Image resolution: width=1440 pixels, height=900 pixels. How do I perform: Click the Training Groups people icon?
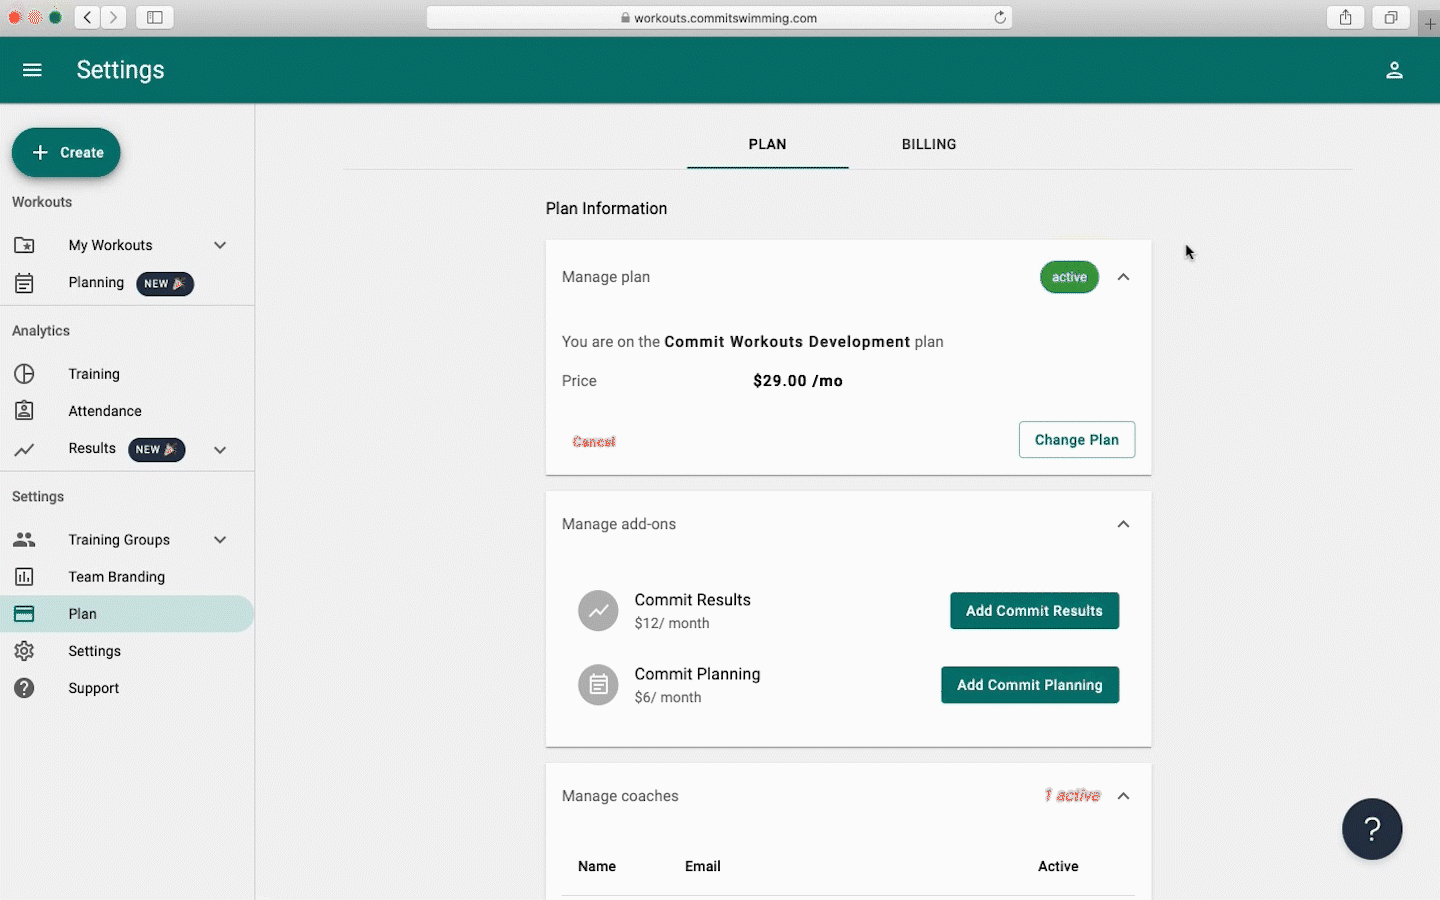(x=24, y=540)
